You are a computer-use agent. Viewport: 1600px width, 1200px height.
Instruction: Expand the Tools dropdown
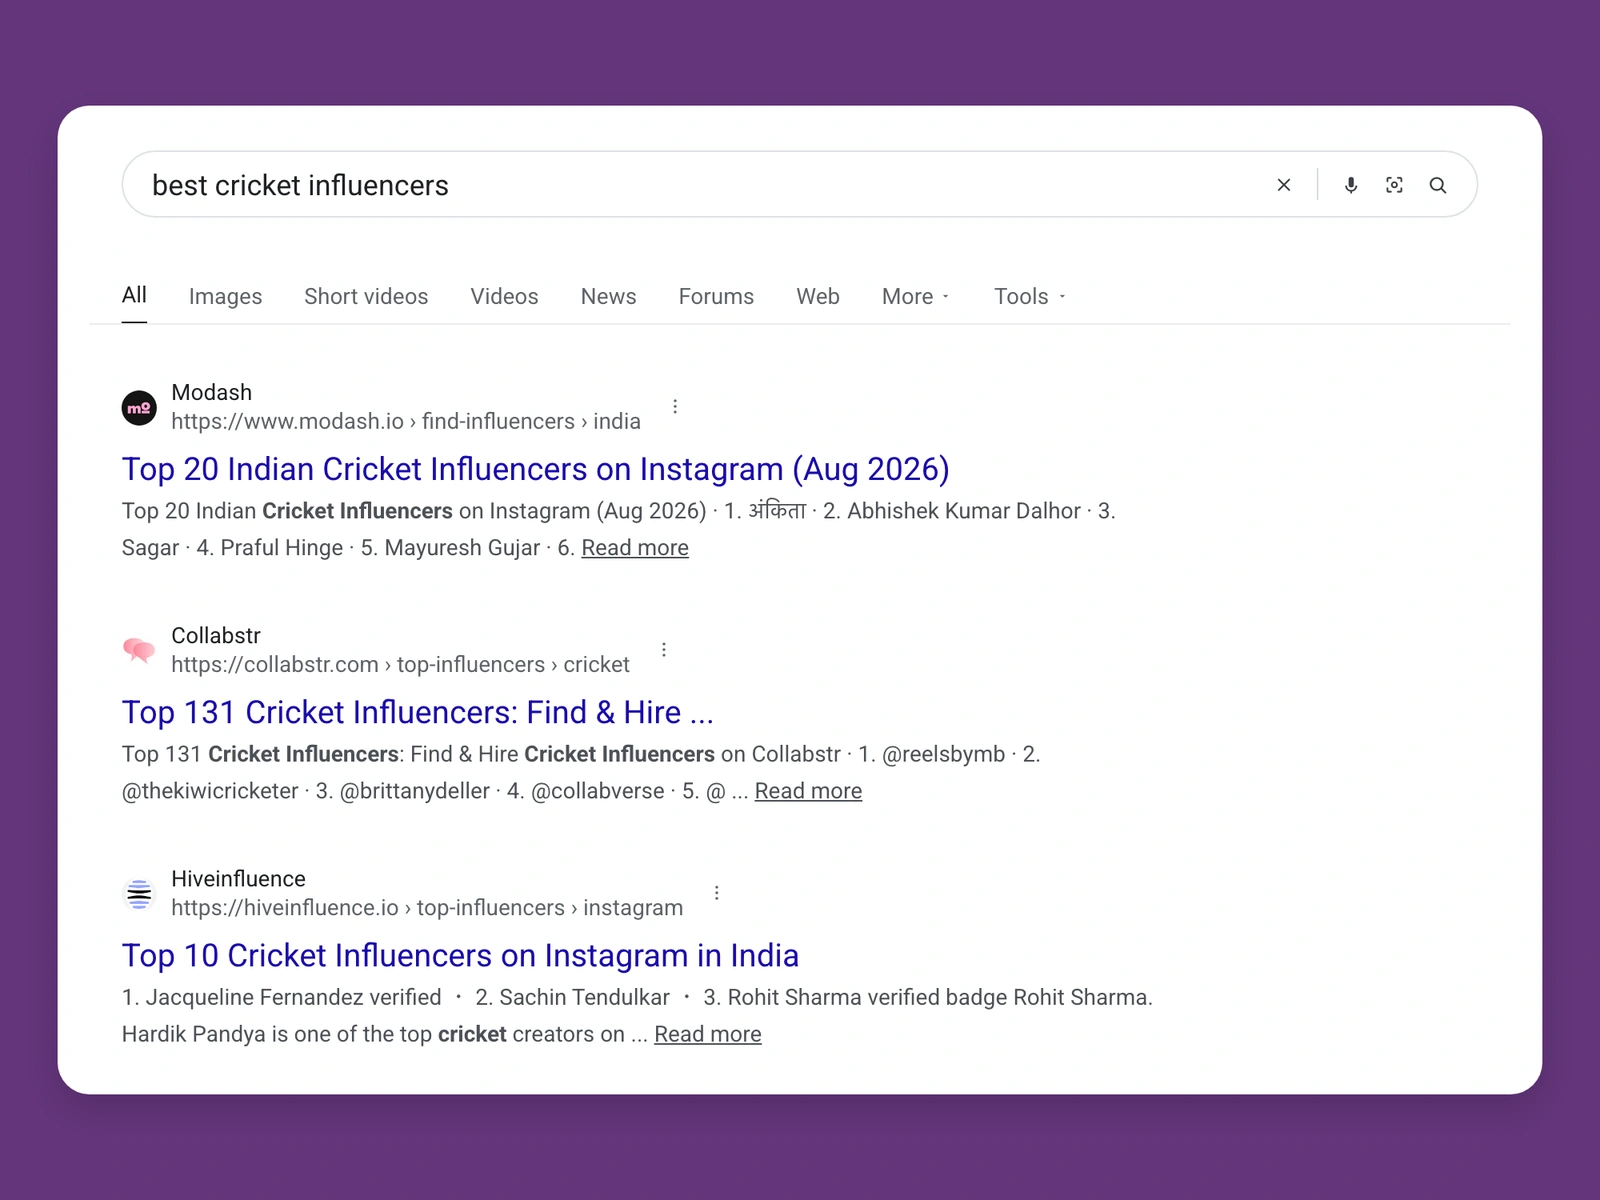point(1030,296)
